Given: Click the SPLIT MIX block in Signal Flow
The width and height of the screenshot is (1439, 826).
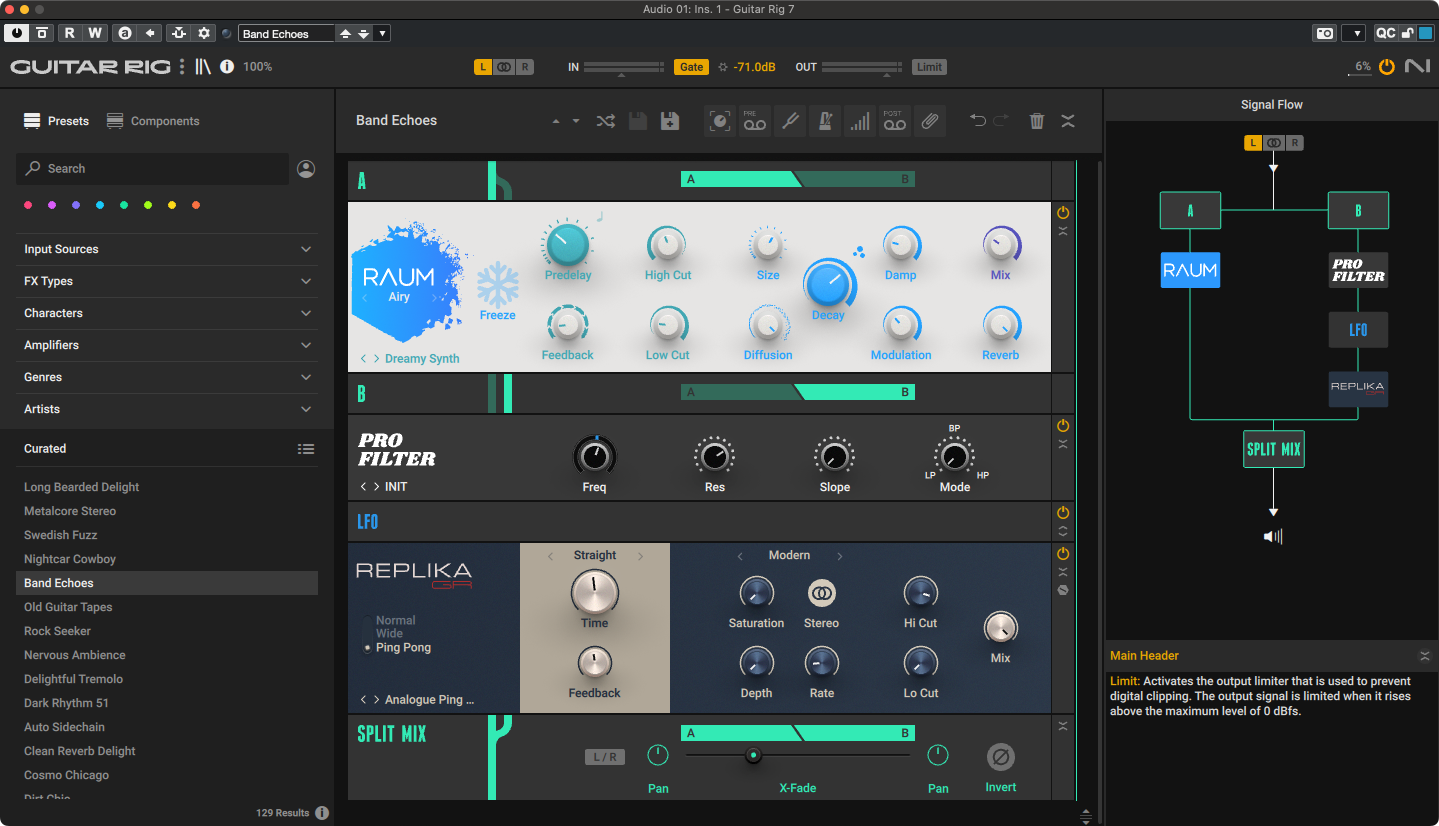Looking at the screenshot, I should 1274,449.
